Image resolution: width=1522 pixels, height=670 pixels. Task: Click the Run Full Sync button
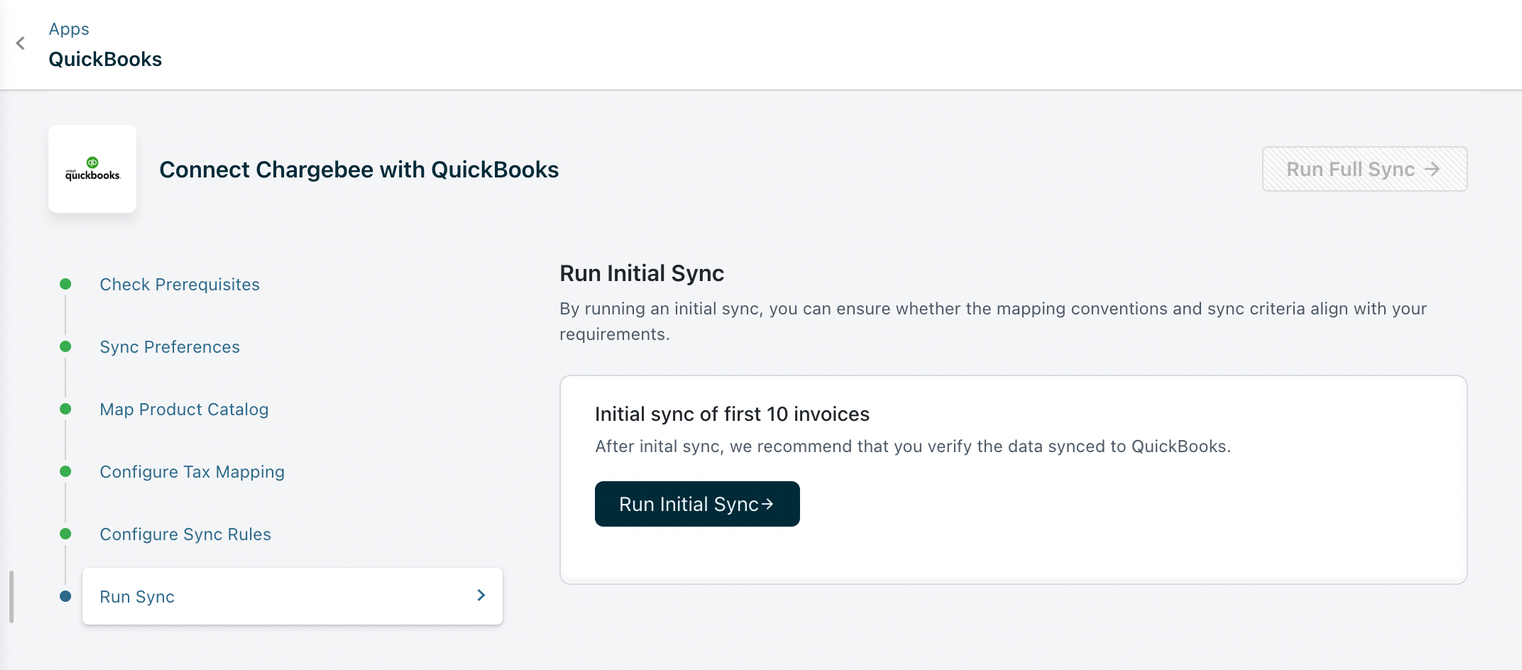pos(1364,169)
